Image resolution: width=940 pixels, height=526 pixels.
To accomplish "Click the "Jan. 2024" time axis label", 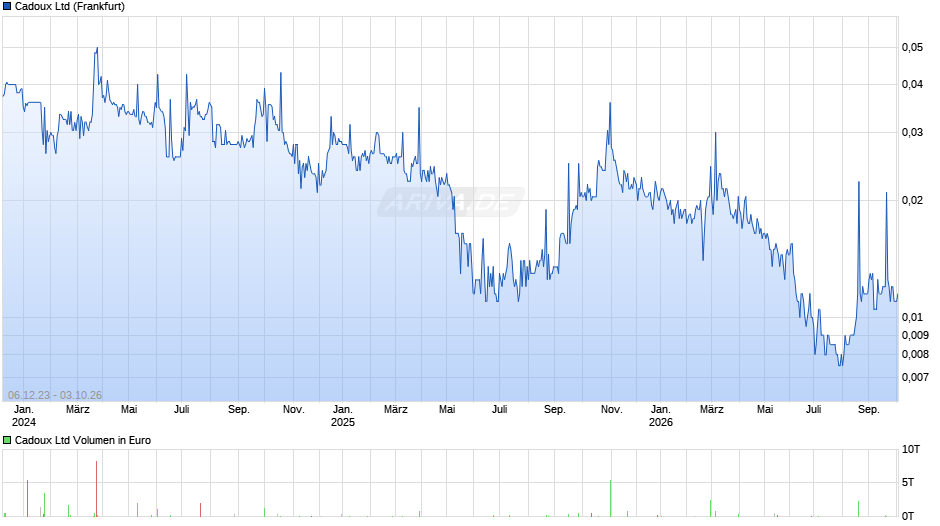I will pos(24,416).
